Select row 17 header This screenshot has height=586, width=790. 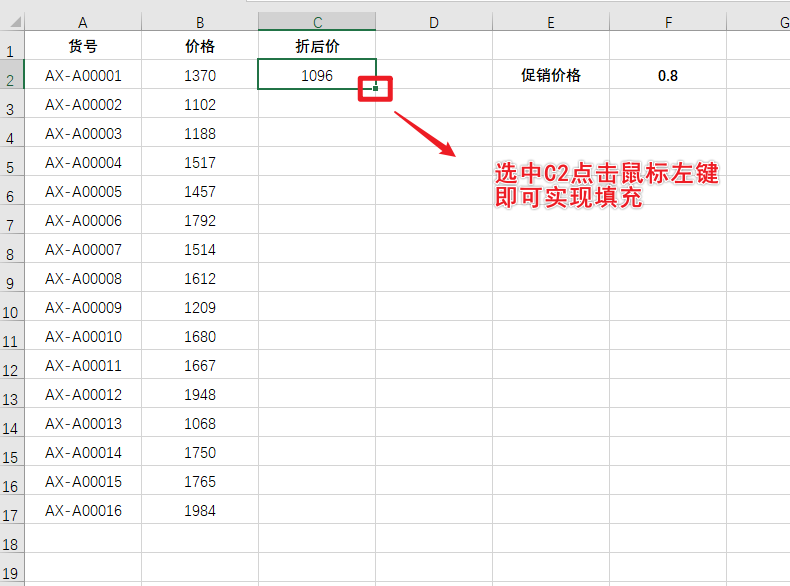click(x=12, y=510)
